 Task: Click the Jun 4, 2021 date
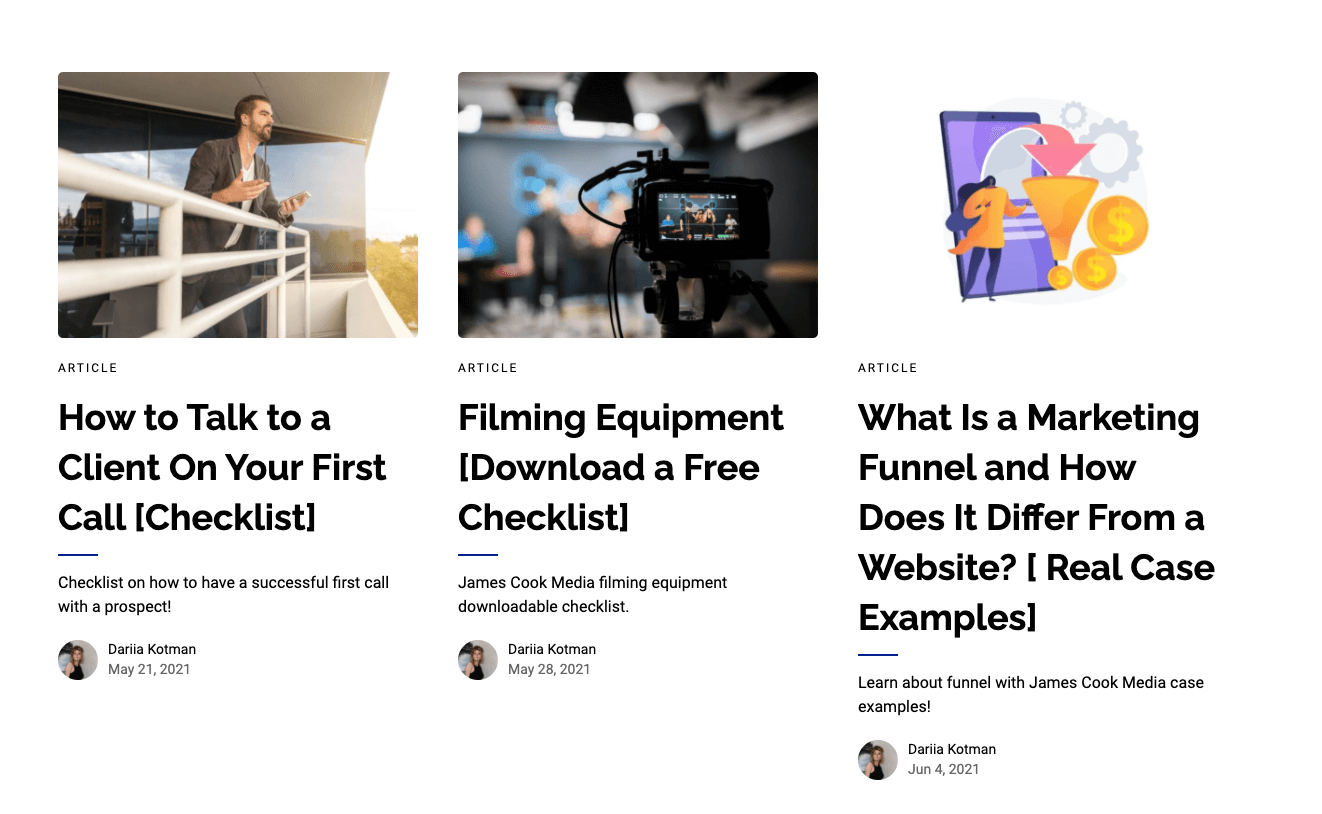click(944, 769)
